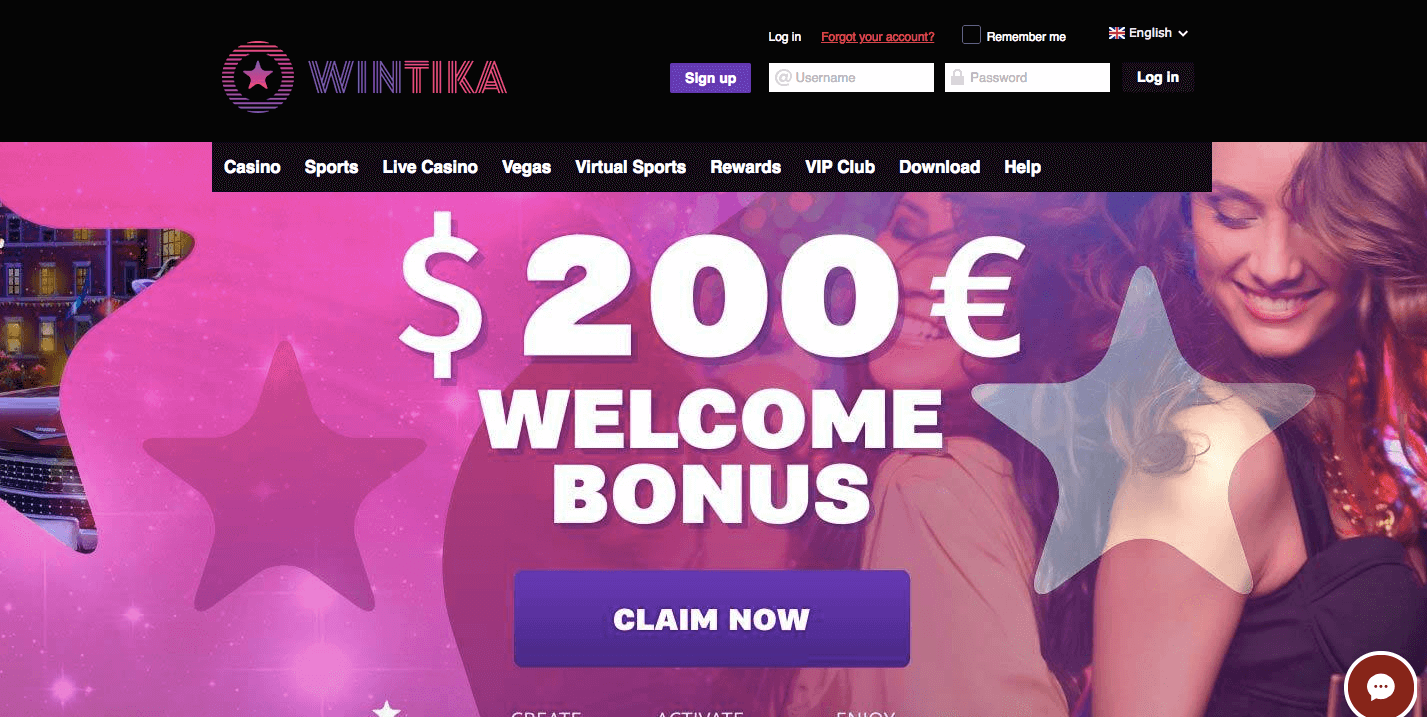Click the CLAIM NOW button
1427x717 pixels.
(712, 619)
